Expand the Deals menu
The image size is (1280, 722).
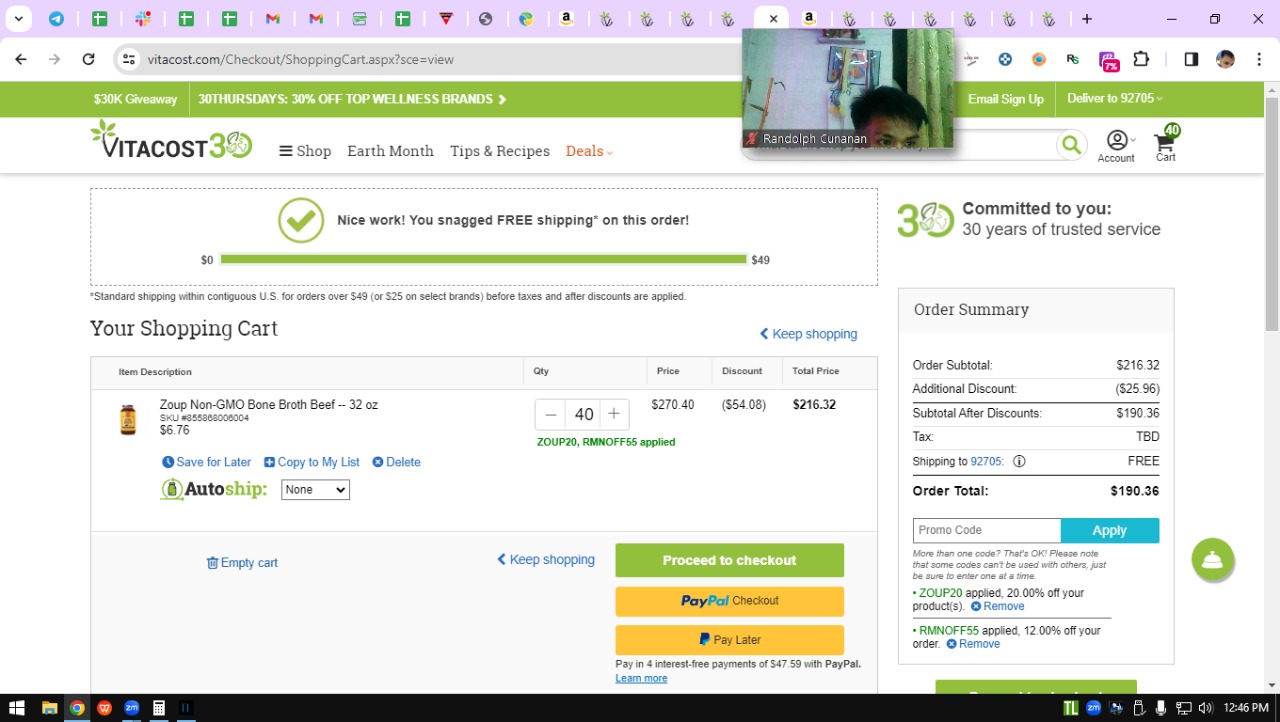click(x=589, y=151)
